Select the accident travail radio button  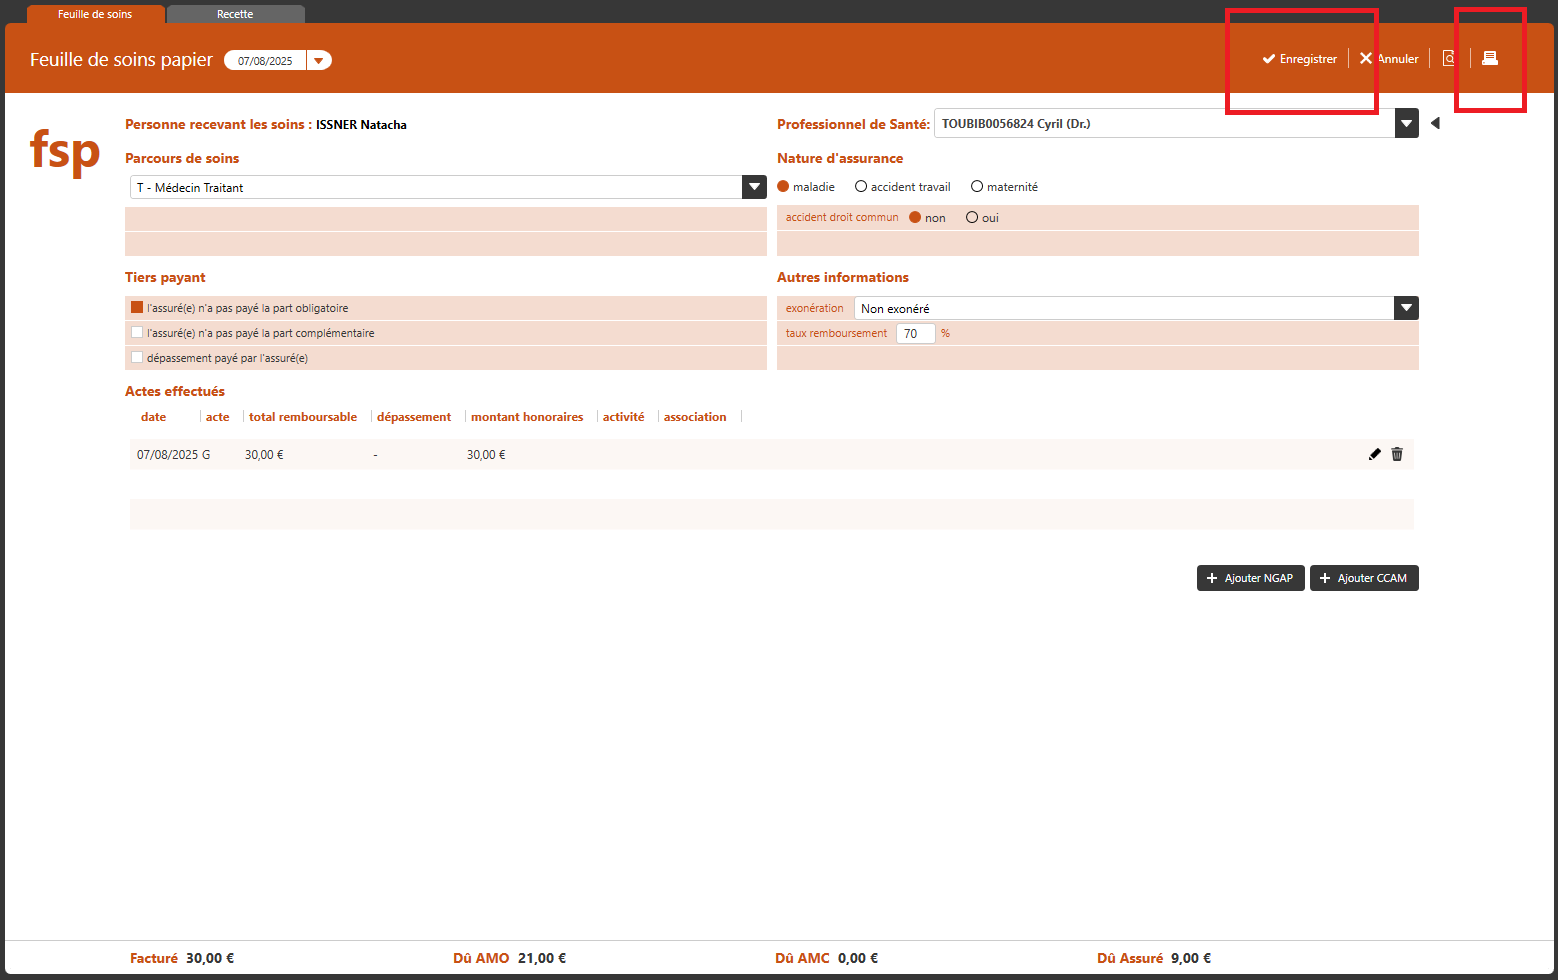[x=861, y=187]
